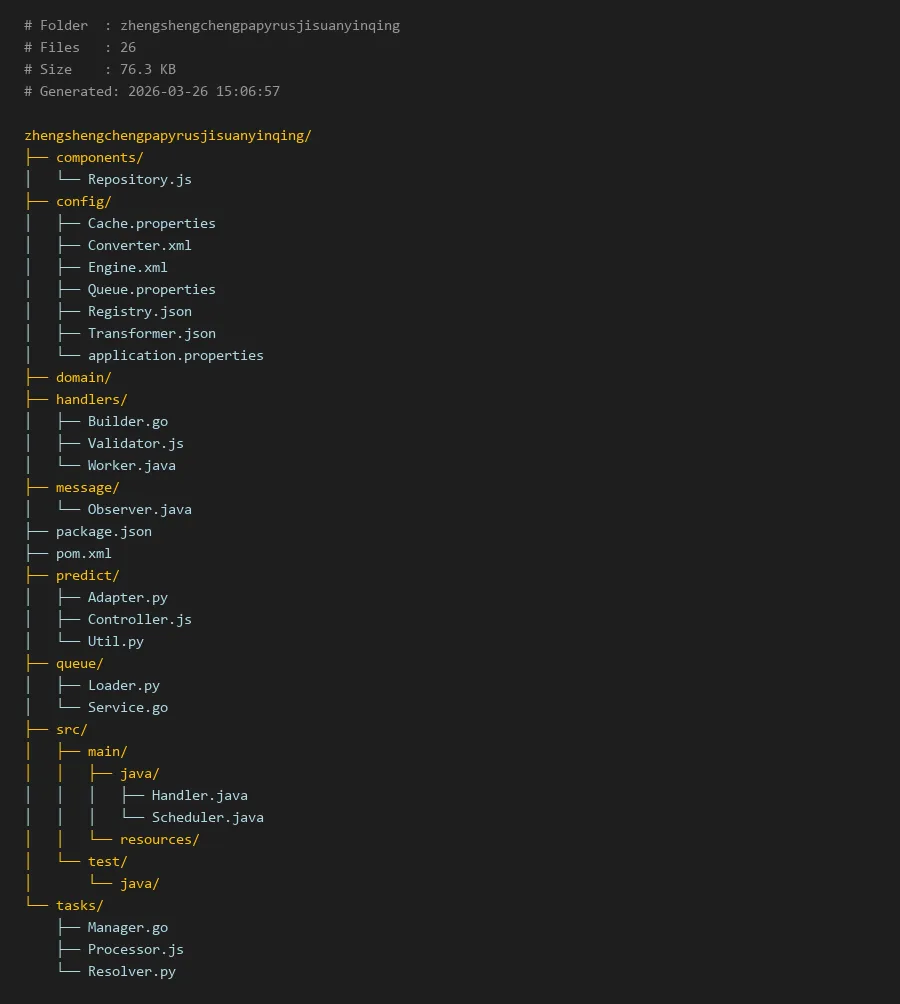Viewport: 900px width, 1004px height.
Task: Open Observer.java under message
Action: point(139,509)
